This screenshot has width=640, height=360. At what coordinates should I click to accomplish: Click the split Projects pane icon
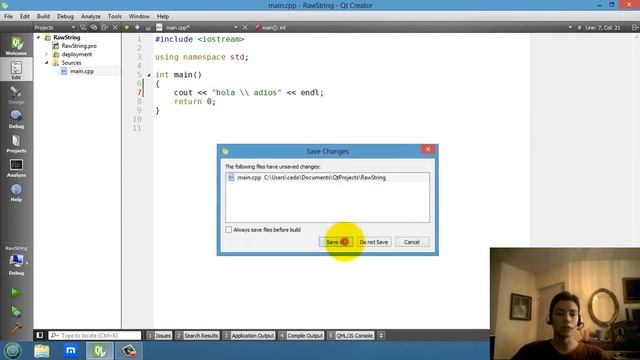click(x=104, y=27)
